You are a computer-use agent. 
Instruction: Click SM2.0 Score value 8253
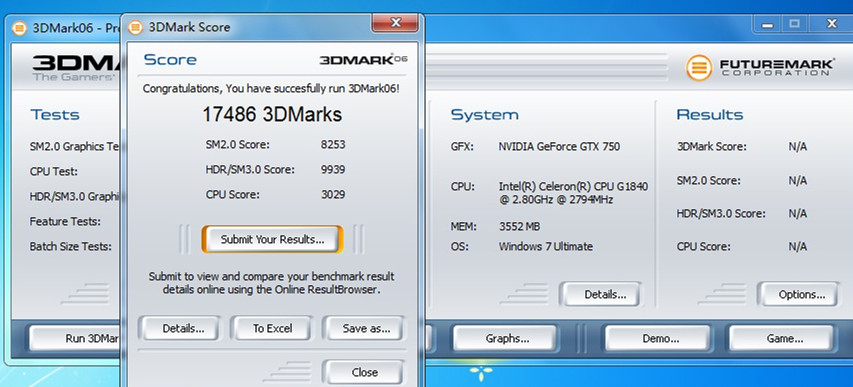[x=333, y=145]
